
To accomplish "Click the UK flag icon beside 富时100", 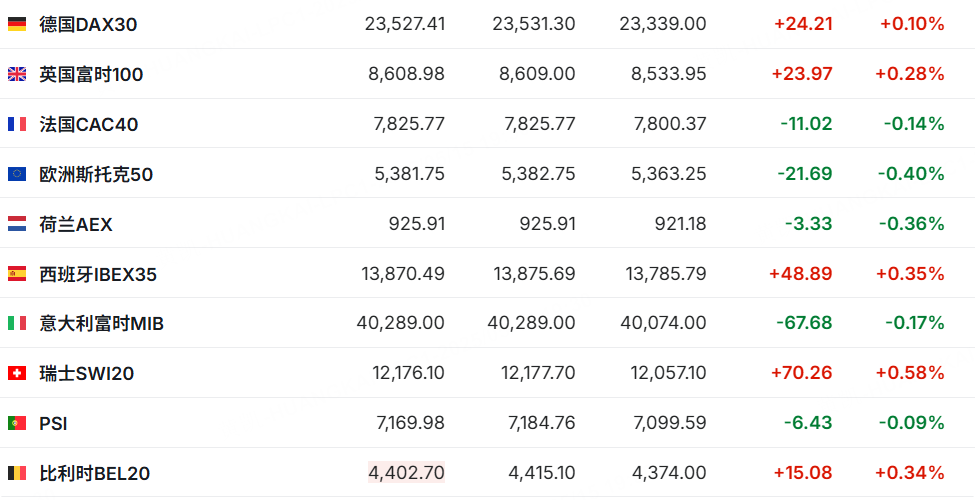I will coord(17,74).
